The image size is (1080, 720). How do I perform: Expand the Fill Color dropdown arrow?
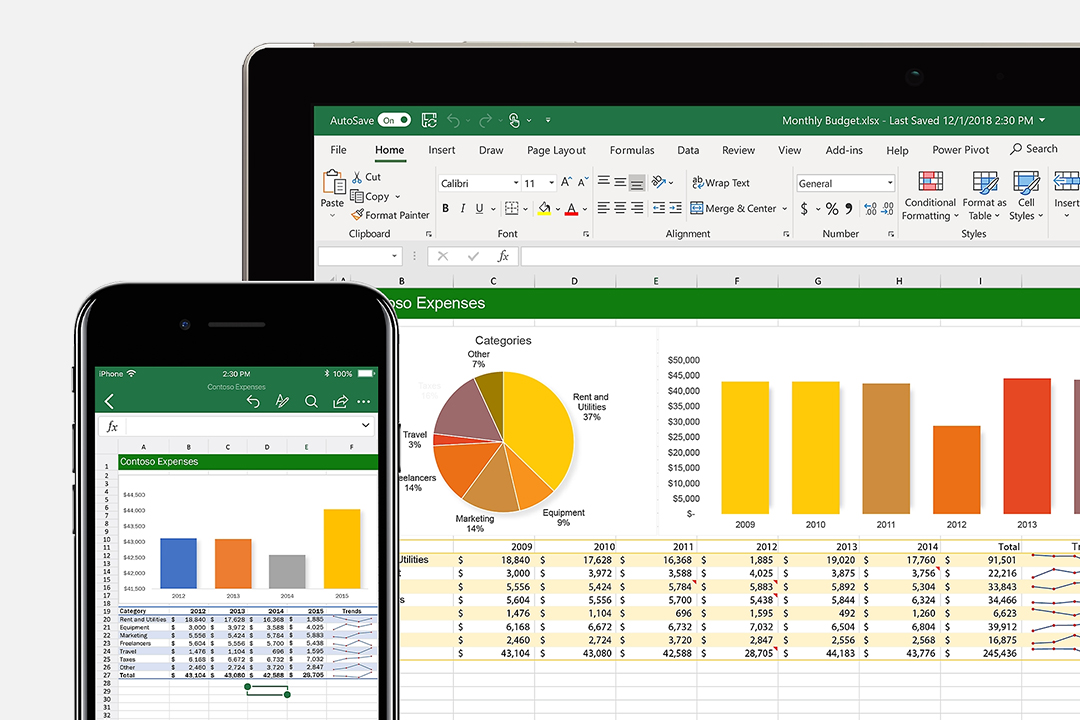click(x=556, y=208)
